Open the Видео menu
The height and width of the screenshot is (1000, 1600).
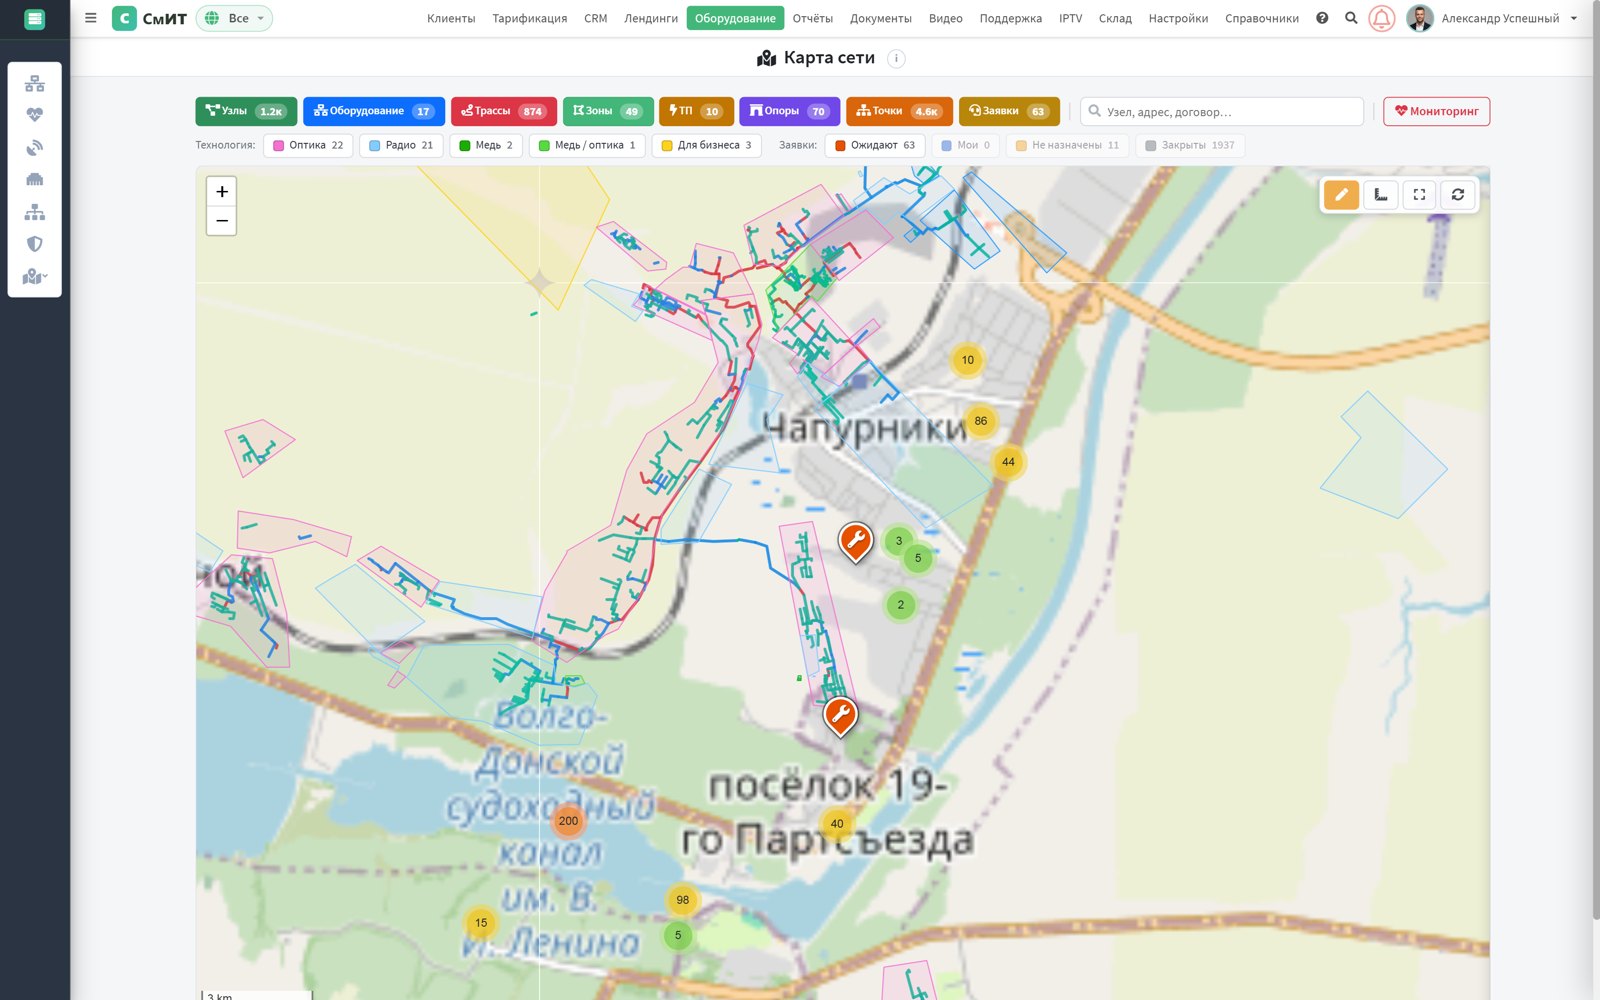point(945,18)
